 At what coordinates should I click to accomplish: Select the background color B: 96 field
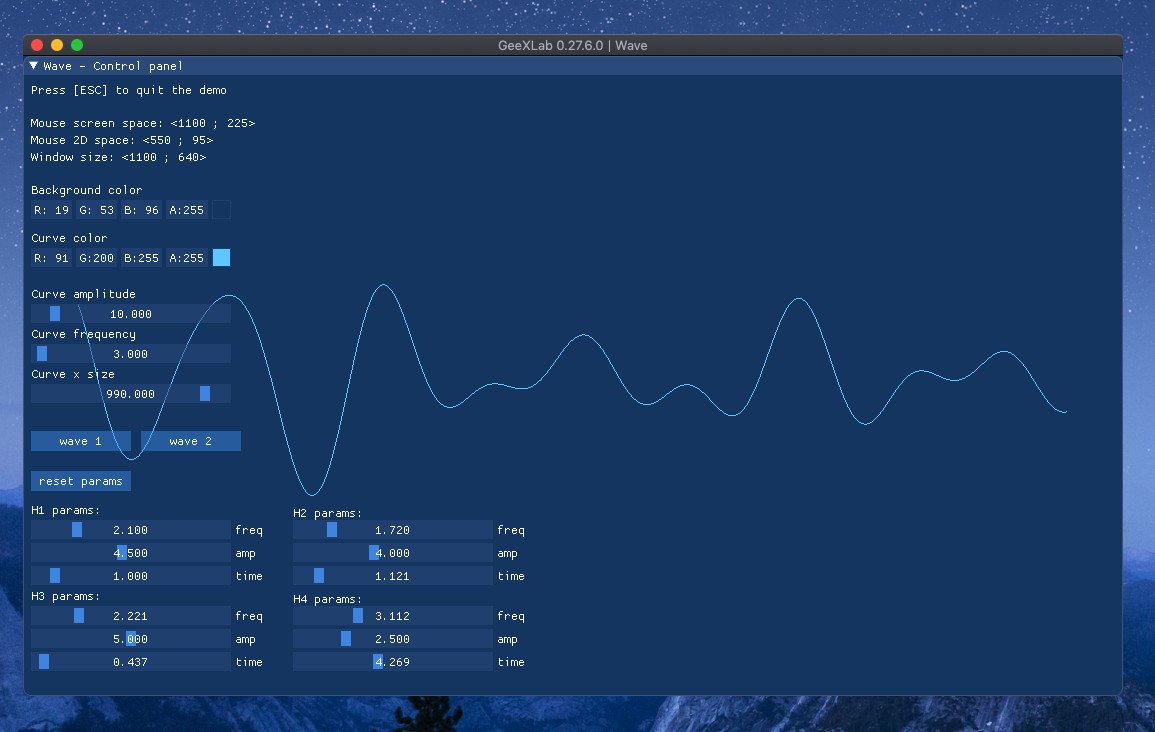pos(141,210)
